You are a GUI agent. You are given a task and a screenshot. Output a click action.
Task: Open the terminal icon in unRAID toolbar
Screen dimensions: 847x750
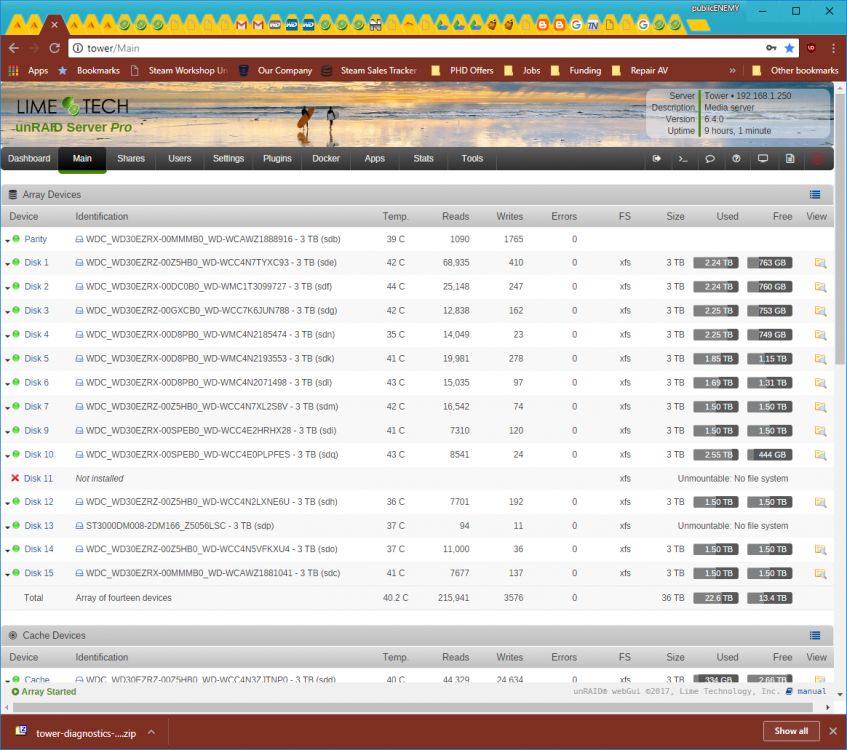(683, 159)
